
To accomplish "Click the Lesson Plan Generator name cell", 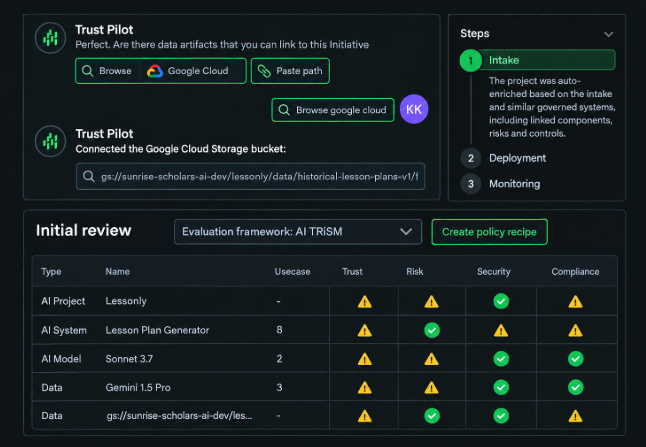I will coord(157,330).
